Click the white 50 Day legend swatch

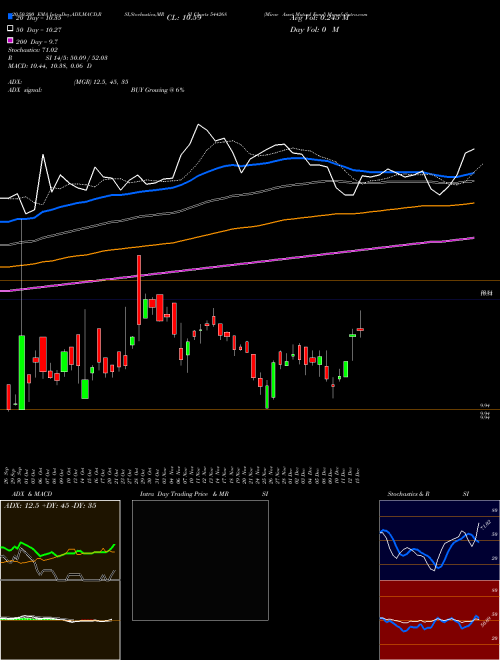click(11, 29)
